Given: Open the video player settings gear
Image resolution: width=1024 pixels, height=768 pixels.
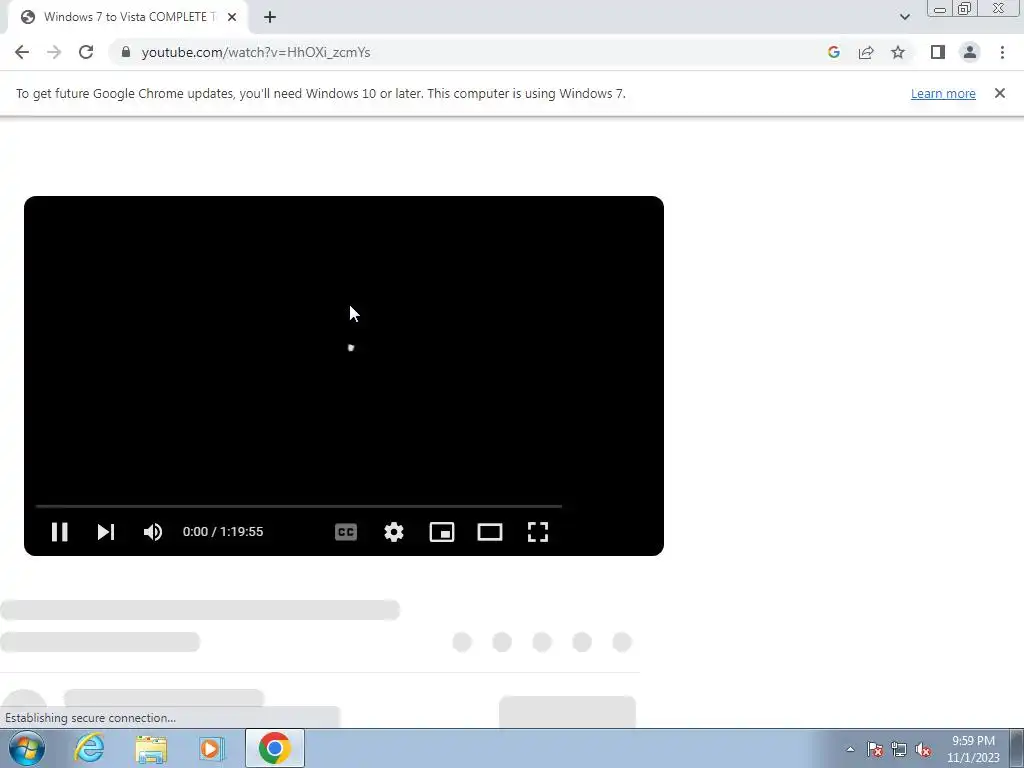Looking at the screenshot, I should click(394, 532).
